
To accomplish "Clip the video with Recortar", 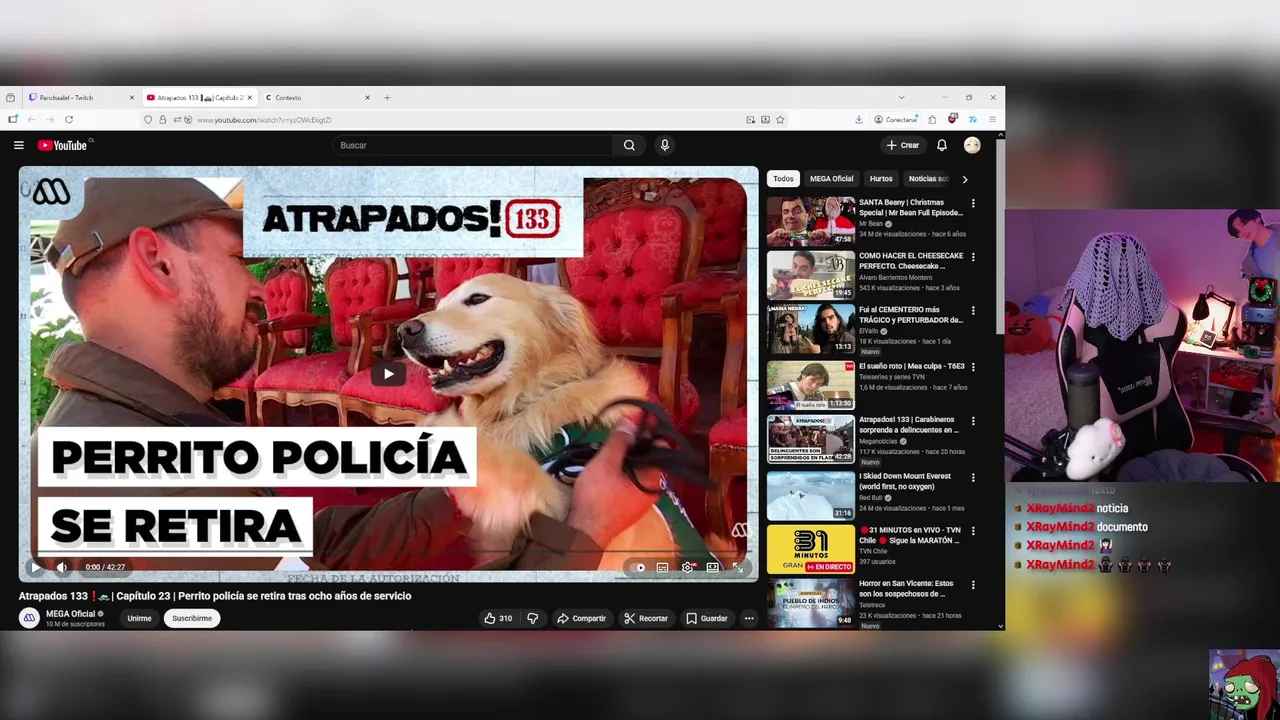I will click(x=645, y=618).
